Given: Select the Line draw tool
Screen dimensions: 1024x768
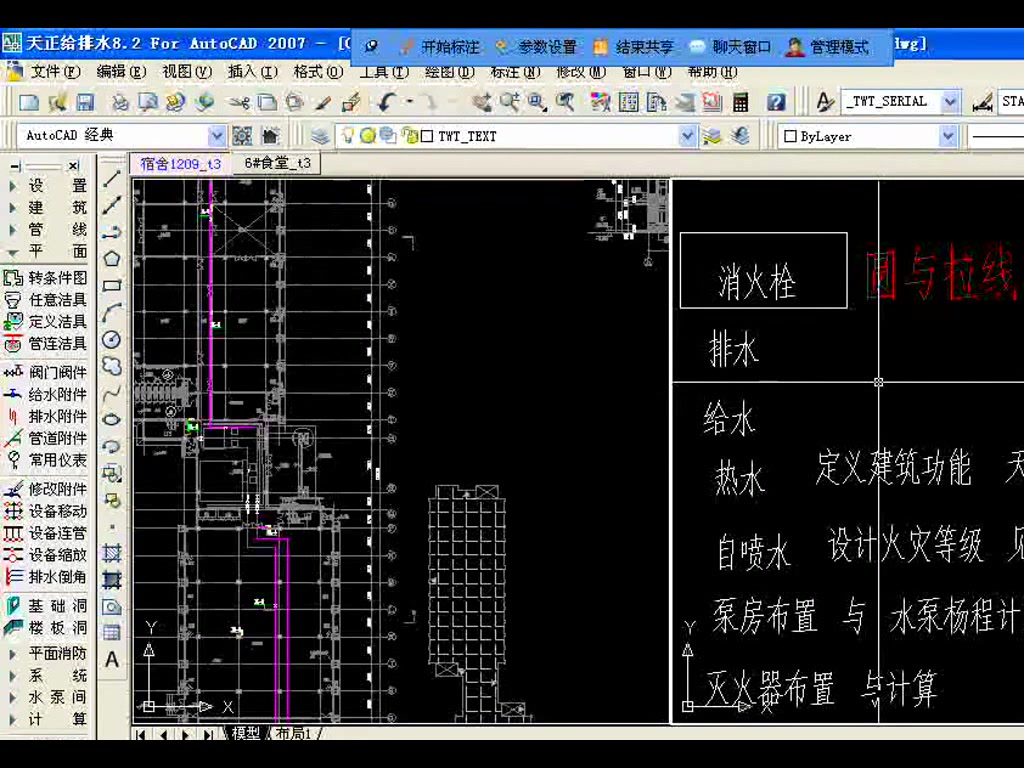Looking at the screenshot, I should 112,178.
